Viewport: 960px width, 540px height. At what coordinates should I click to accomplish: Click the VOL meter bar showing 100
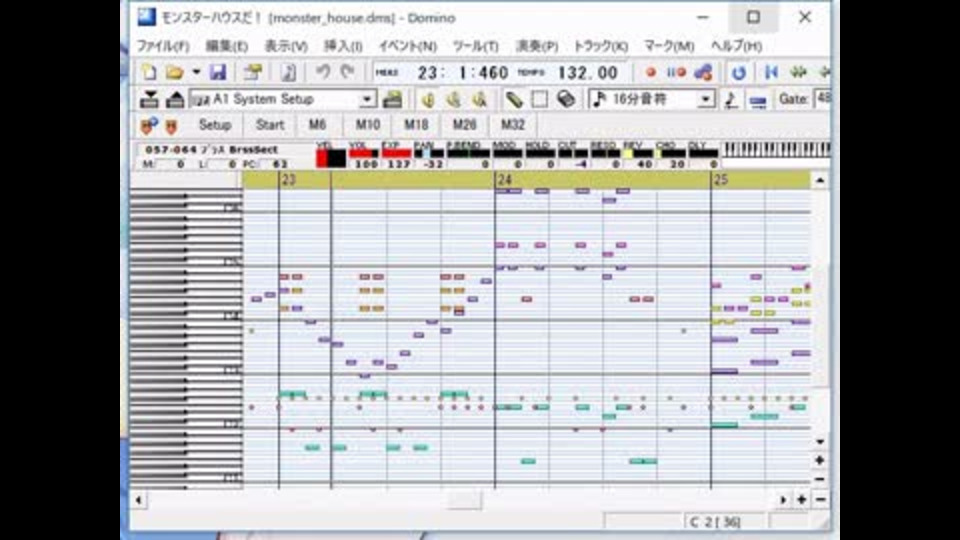(363, 154)
